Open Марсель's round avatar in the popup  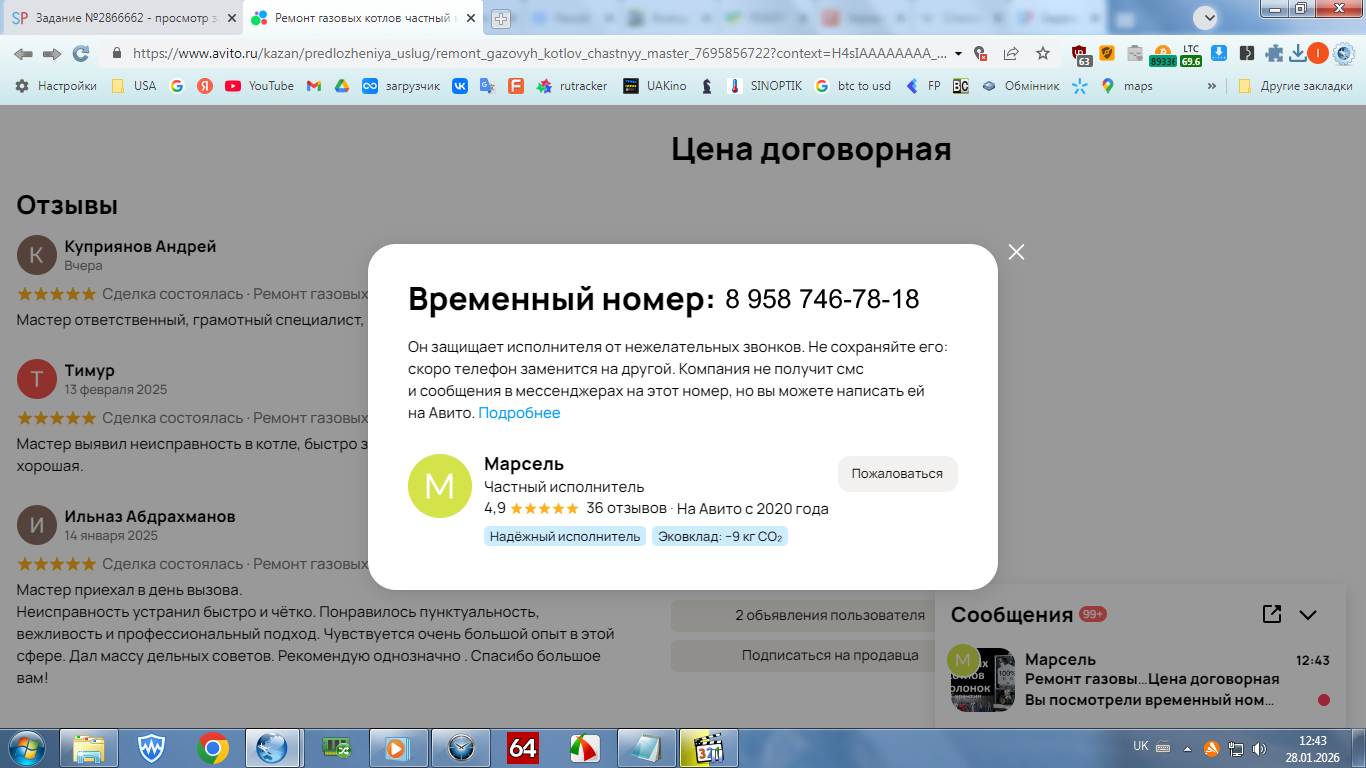pyautogui.click(x=440, y=486)
